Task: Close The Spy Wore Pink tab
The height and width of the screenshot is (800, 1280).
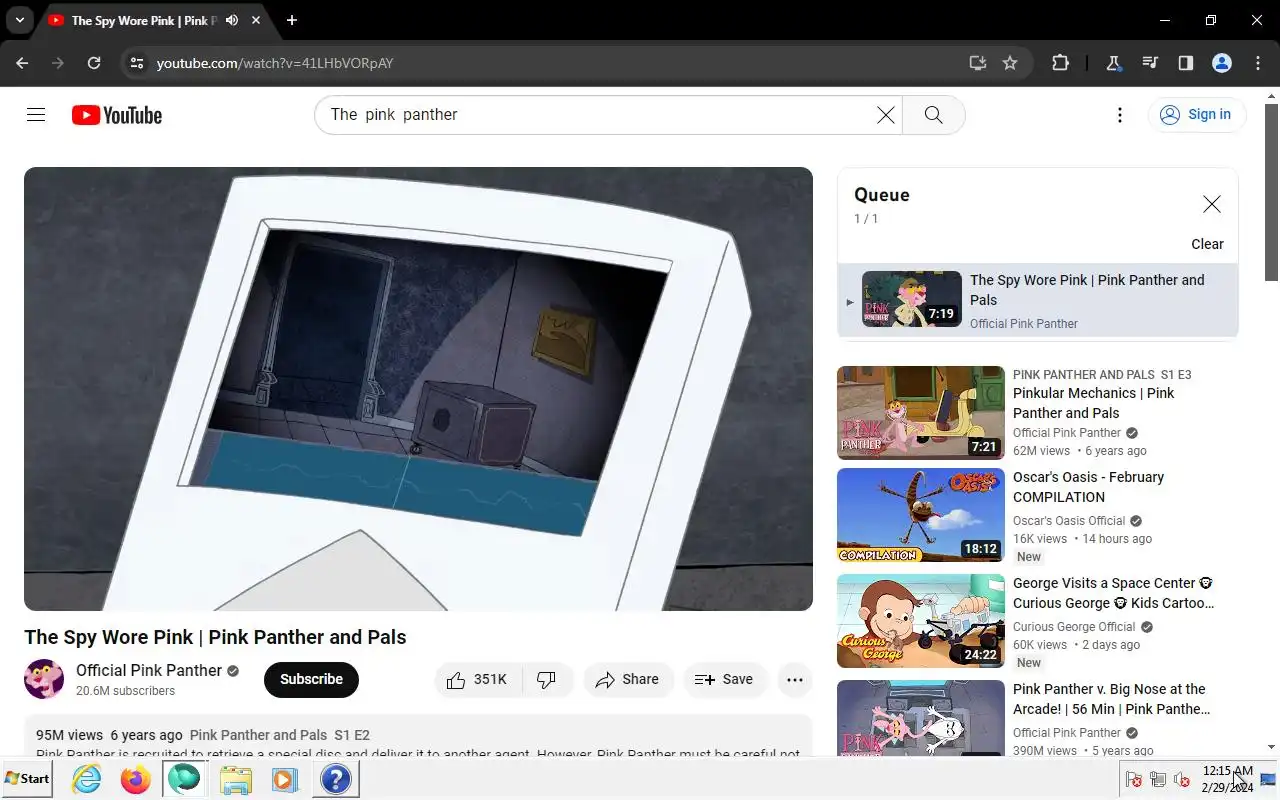Action: 257,20
